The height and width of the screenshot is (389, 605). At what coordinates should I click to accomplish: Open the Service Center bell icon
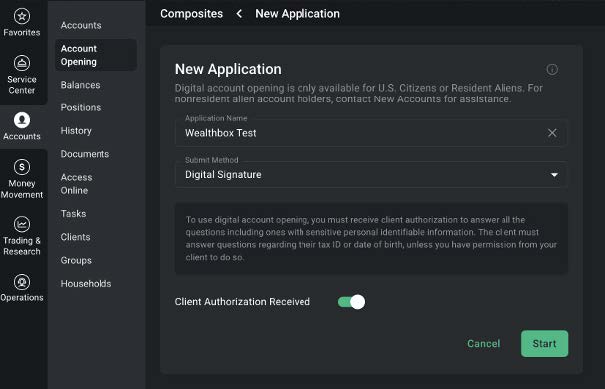(22, 63)
